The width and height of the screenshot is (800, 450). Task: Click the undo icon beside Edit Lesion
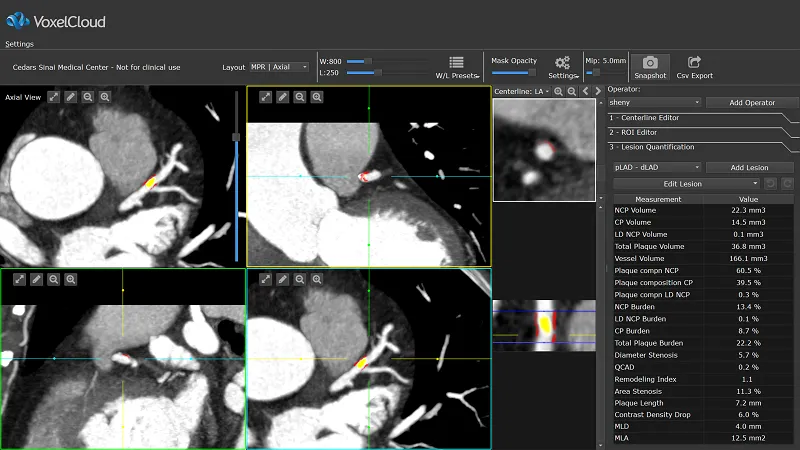point(770,184)
